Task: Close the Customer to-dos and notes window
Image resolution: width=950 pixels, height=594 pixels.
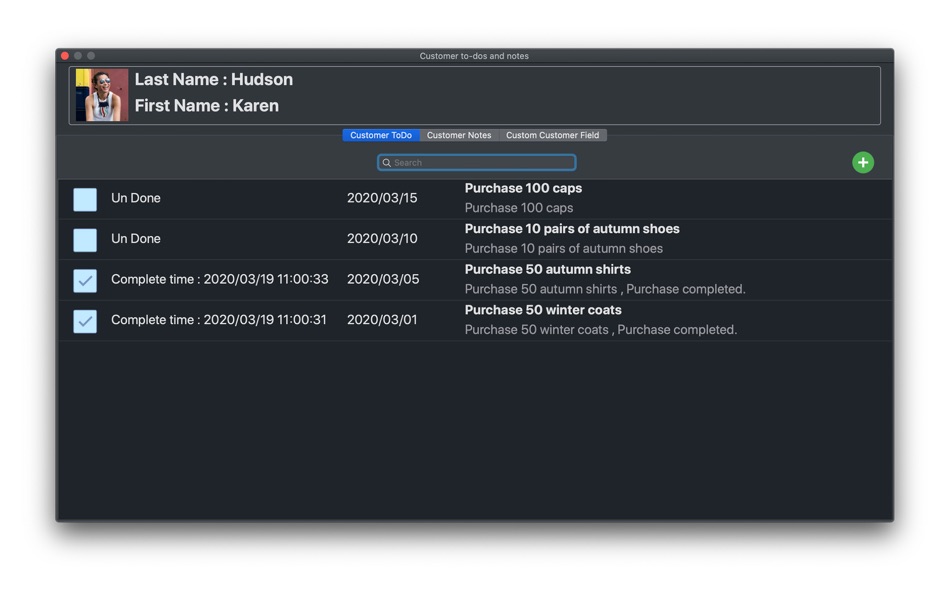Action: click(65, 56)
